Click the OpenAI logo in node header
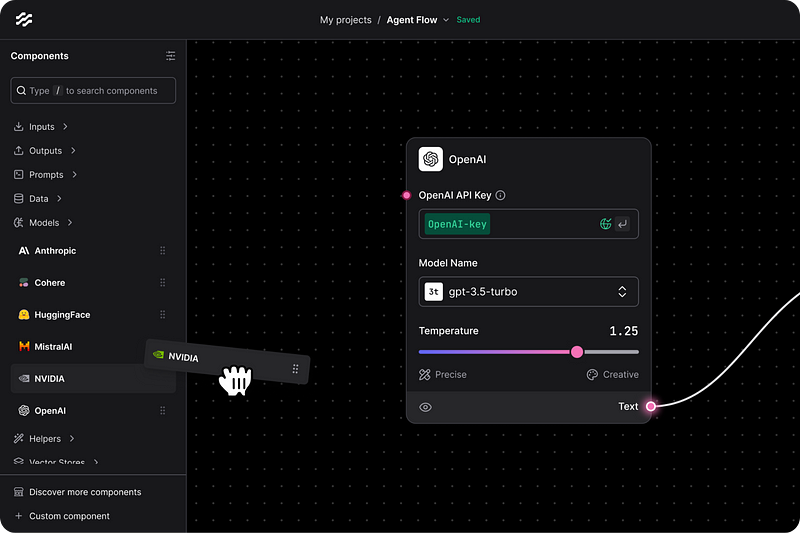This screenshot has height=533, width=800. (x=431, y=159)
